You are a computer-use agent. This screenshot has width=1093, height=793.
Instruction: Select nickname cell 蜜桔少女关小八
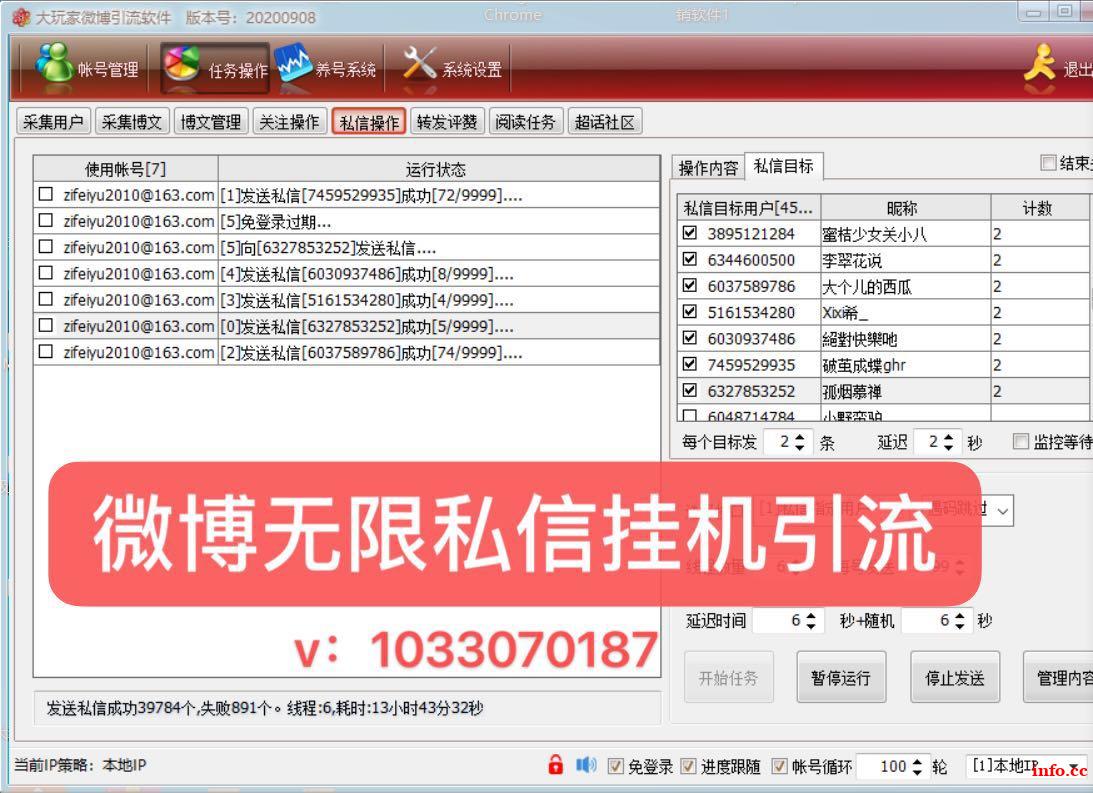pos(905,233)
